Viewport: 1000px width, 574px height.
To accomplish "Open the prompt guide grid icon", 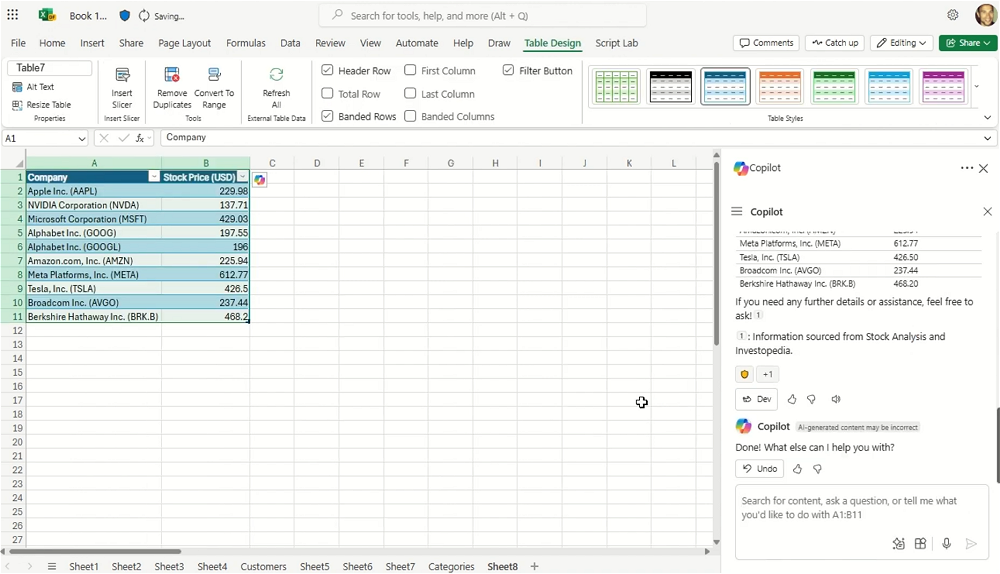I will [x=920, y=543].
